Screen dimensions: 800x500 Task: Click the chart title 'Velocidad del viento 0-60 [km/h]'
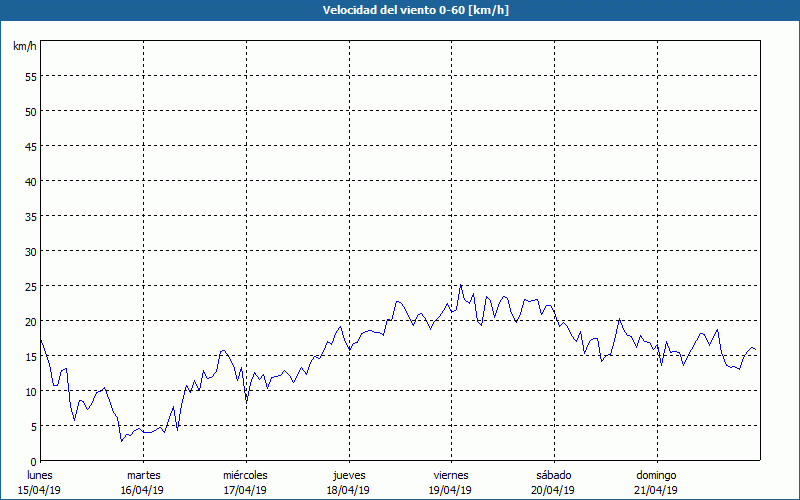(416, 10)
